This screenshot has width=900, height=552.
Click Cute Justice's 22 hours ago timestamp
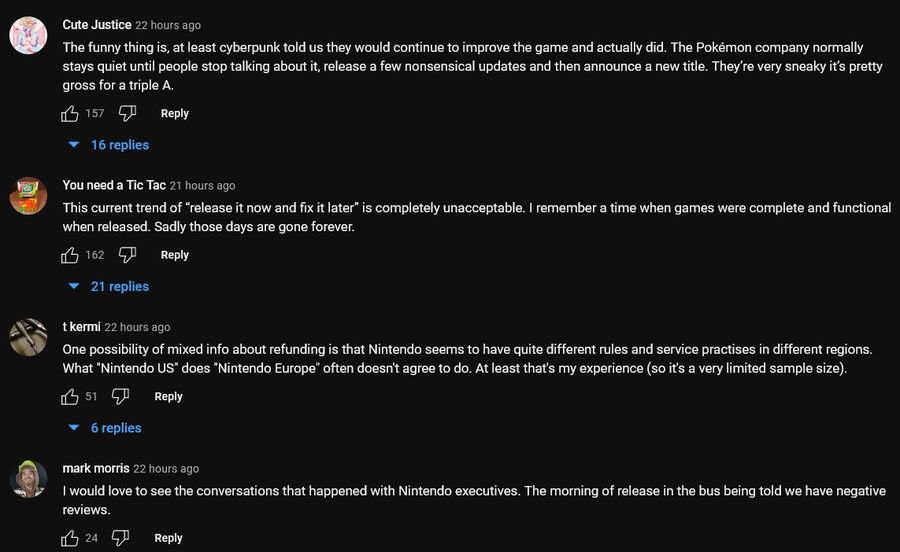coord(168,25)
